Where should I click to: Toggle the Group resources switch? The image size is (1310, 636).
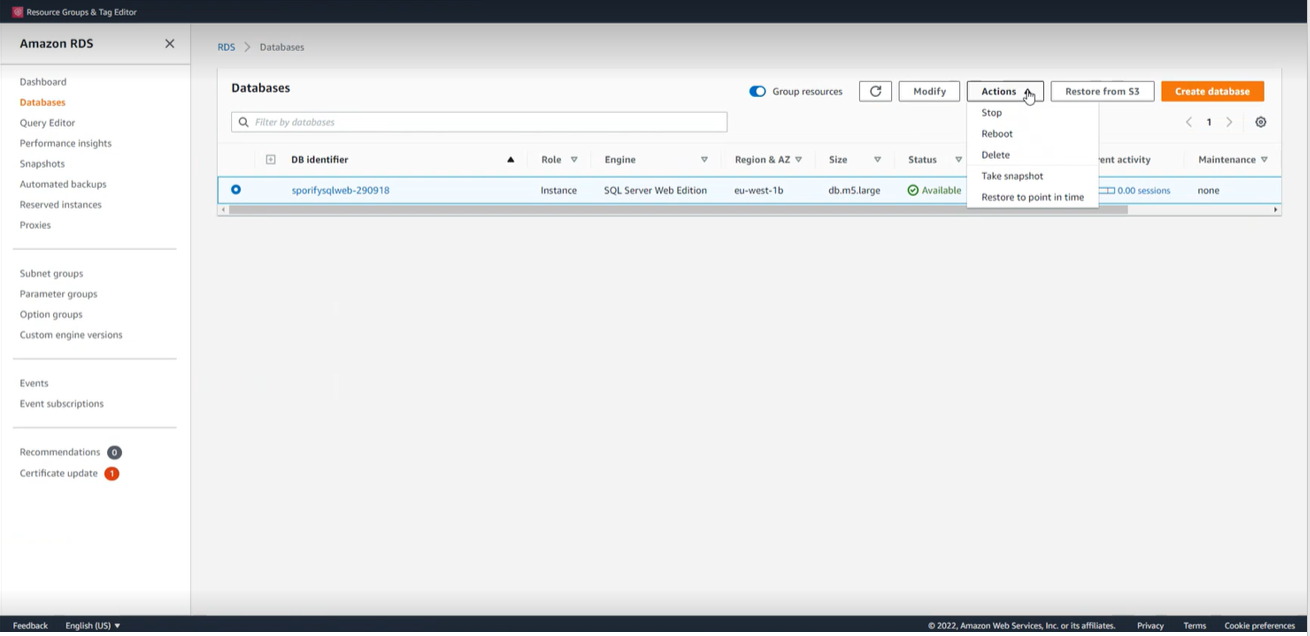point(757,91)
